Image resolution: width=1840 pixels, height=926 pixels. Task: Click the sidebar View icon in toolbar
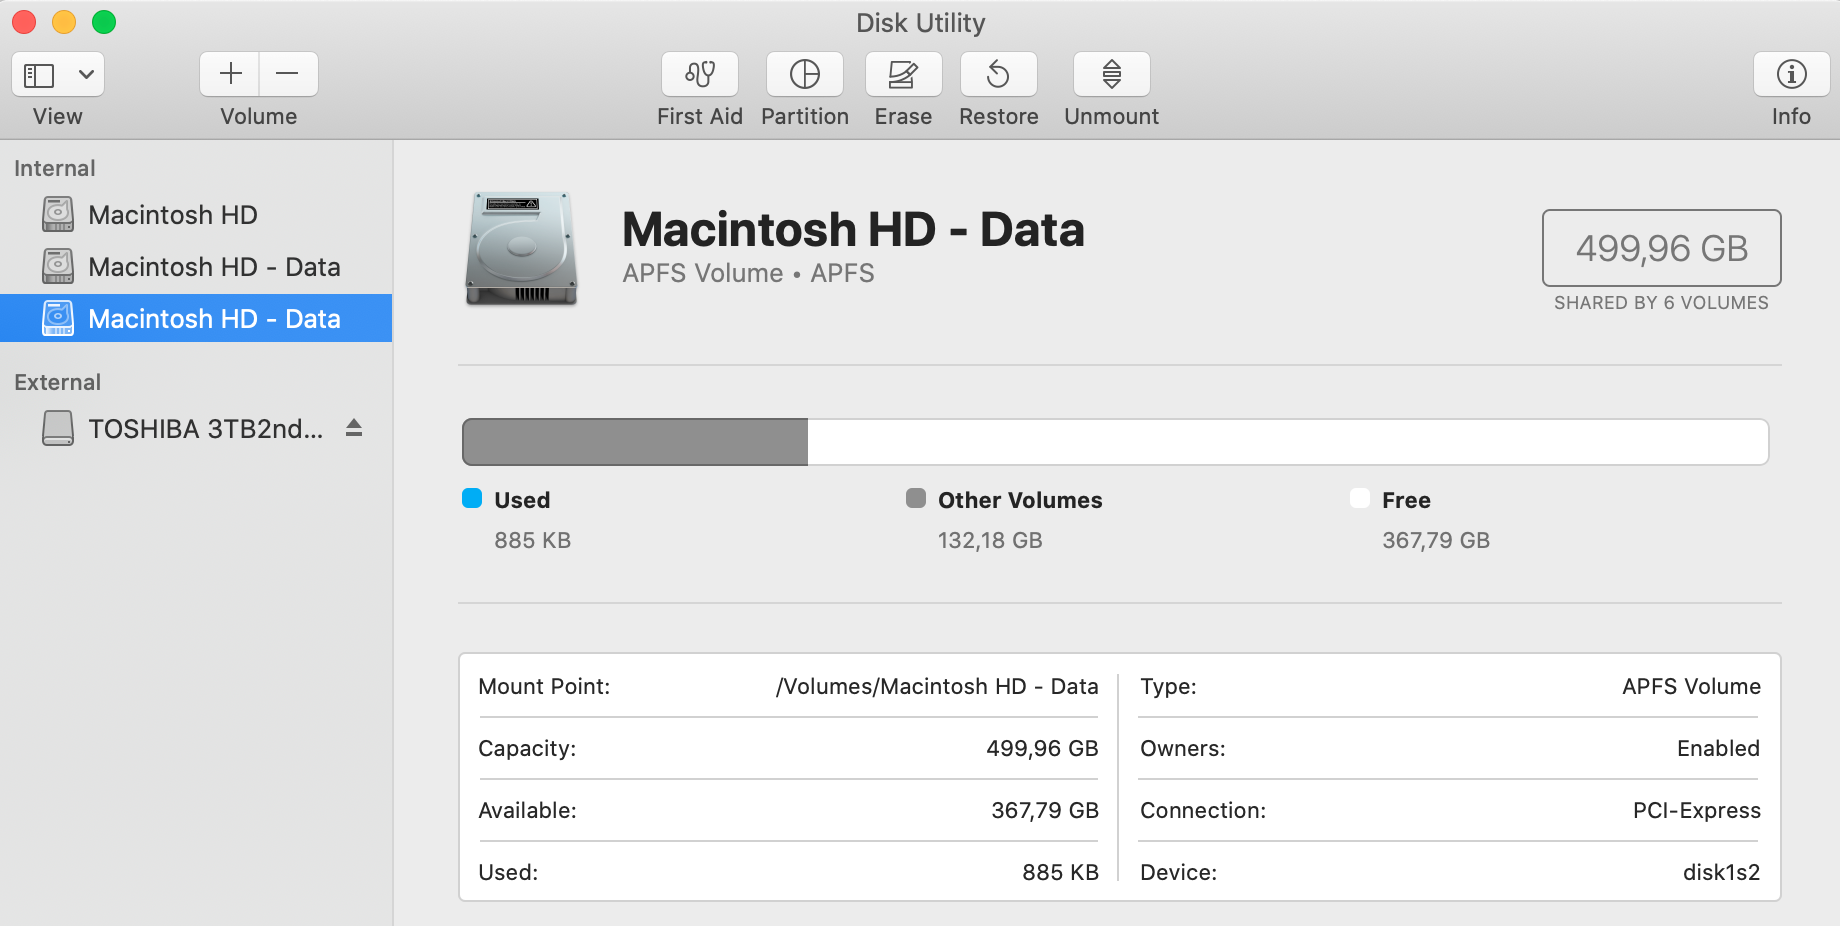pos(39,75)
